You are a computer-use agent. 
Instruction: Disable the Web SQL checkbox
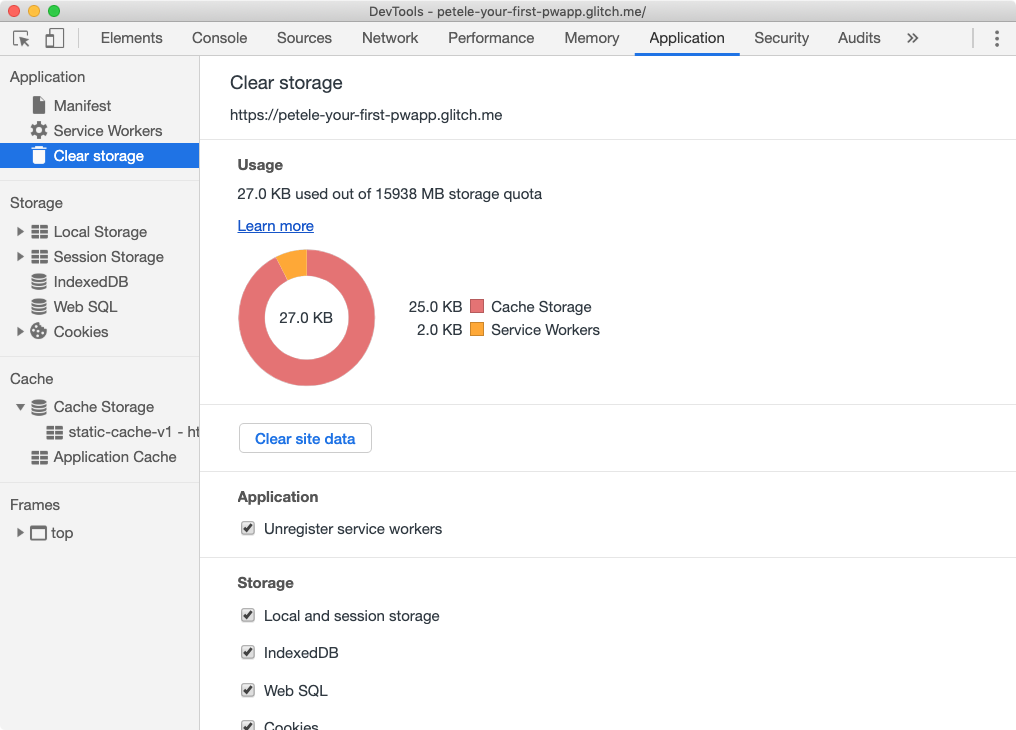(x=248, y=690)
